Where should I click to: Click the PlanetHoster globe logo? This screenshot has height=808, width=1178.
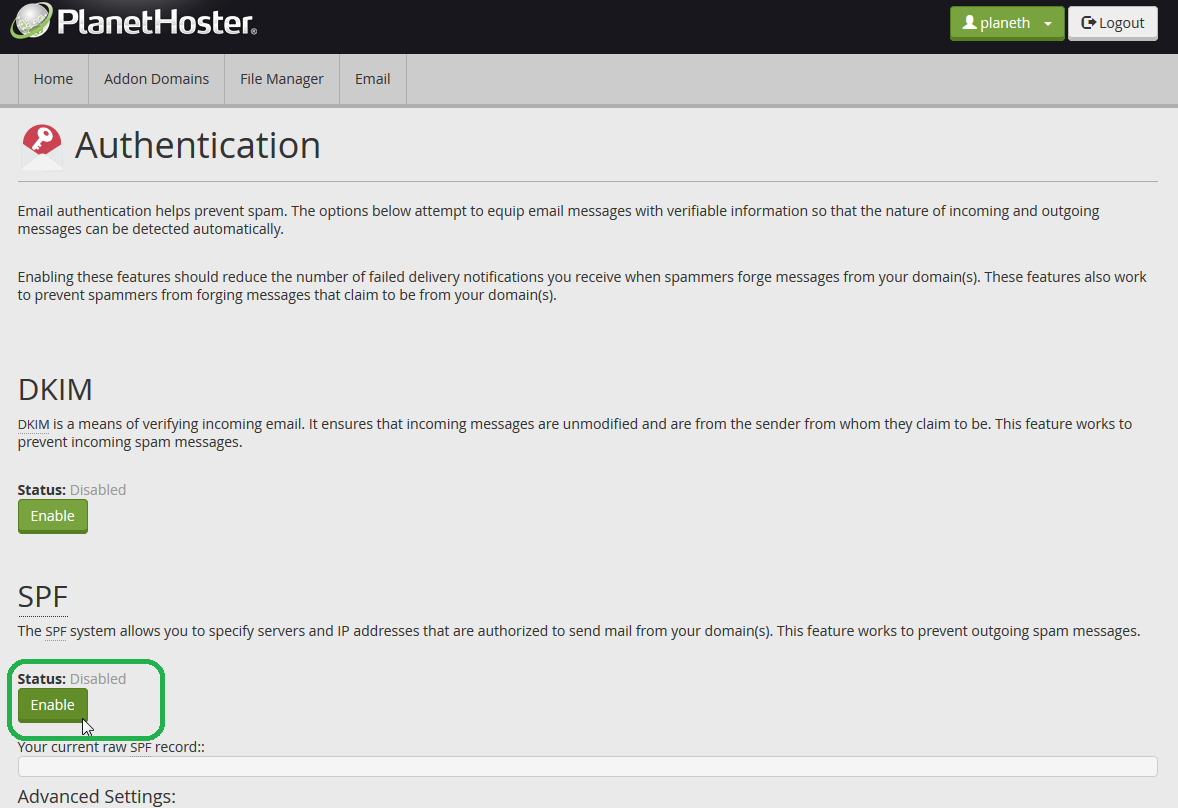30,22
